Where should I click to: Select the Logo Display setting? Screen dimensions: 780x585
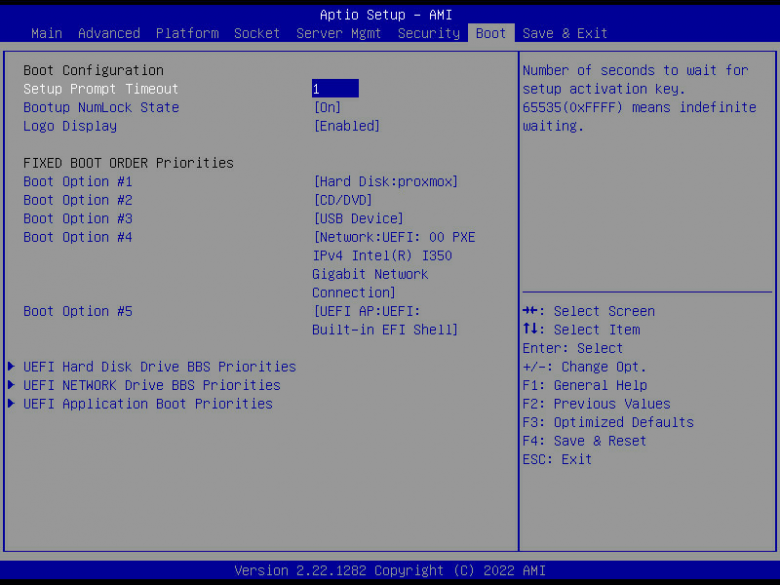click(70, 126)
